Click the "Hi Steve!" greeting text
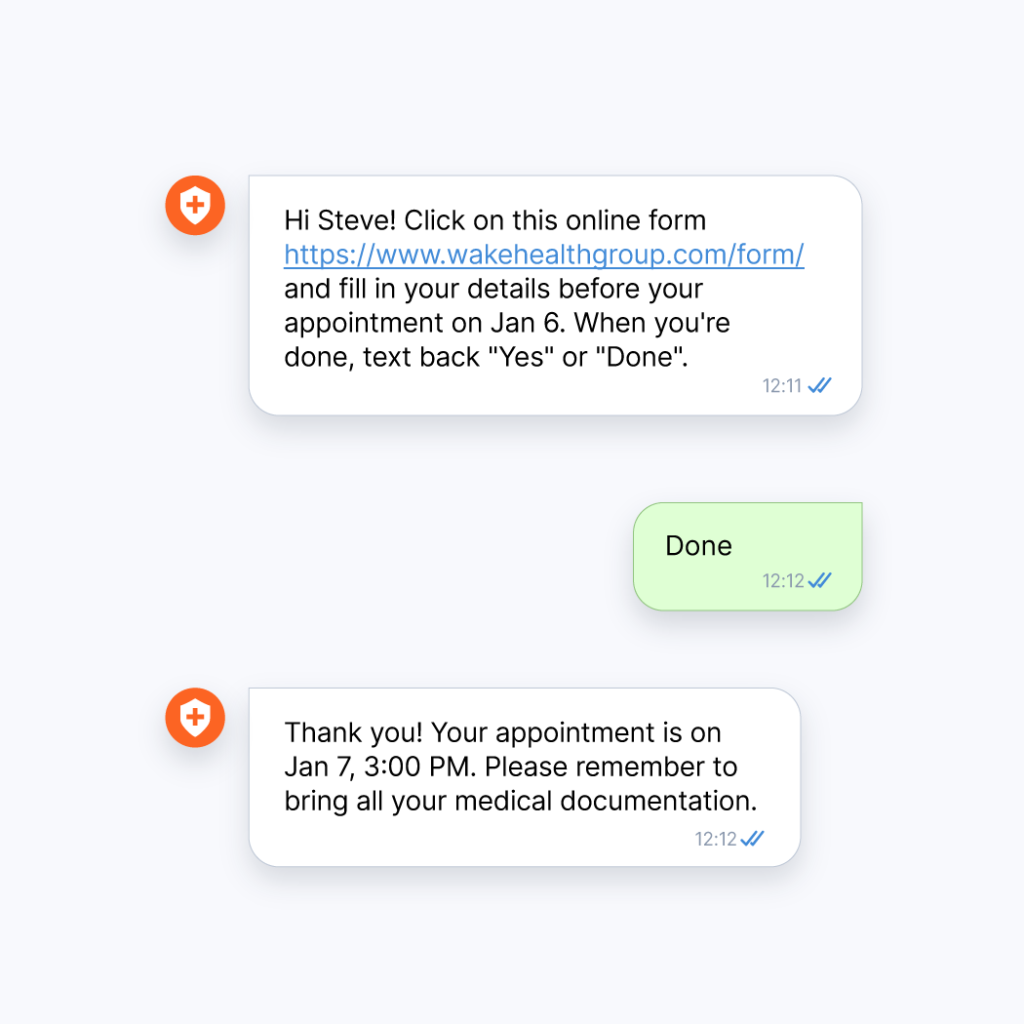The height and width of the screenshot is (1024, 1024). coord(340,221)
